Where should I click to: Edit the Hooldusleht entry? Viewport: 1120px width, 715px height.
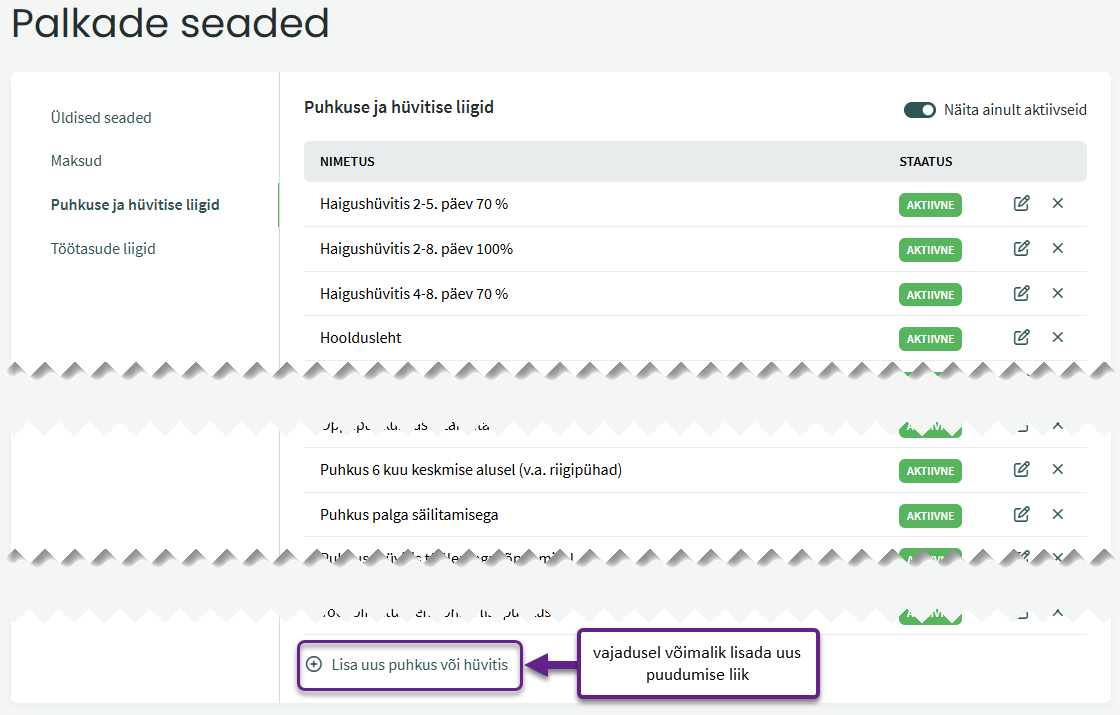pos(1021,338)
